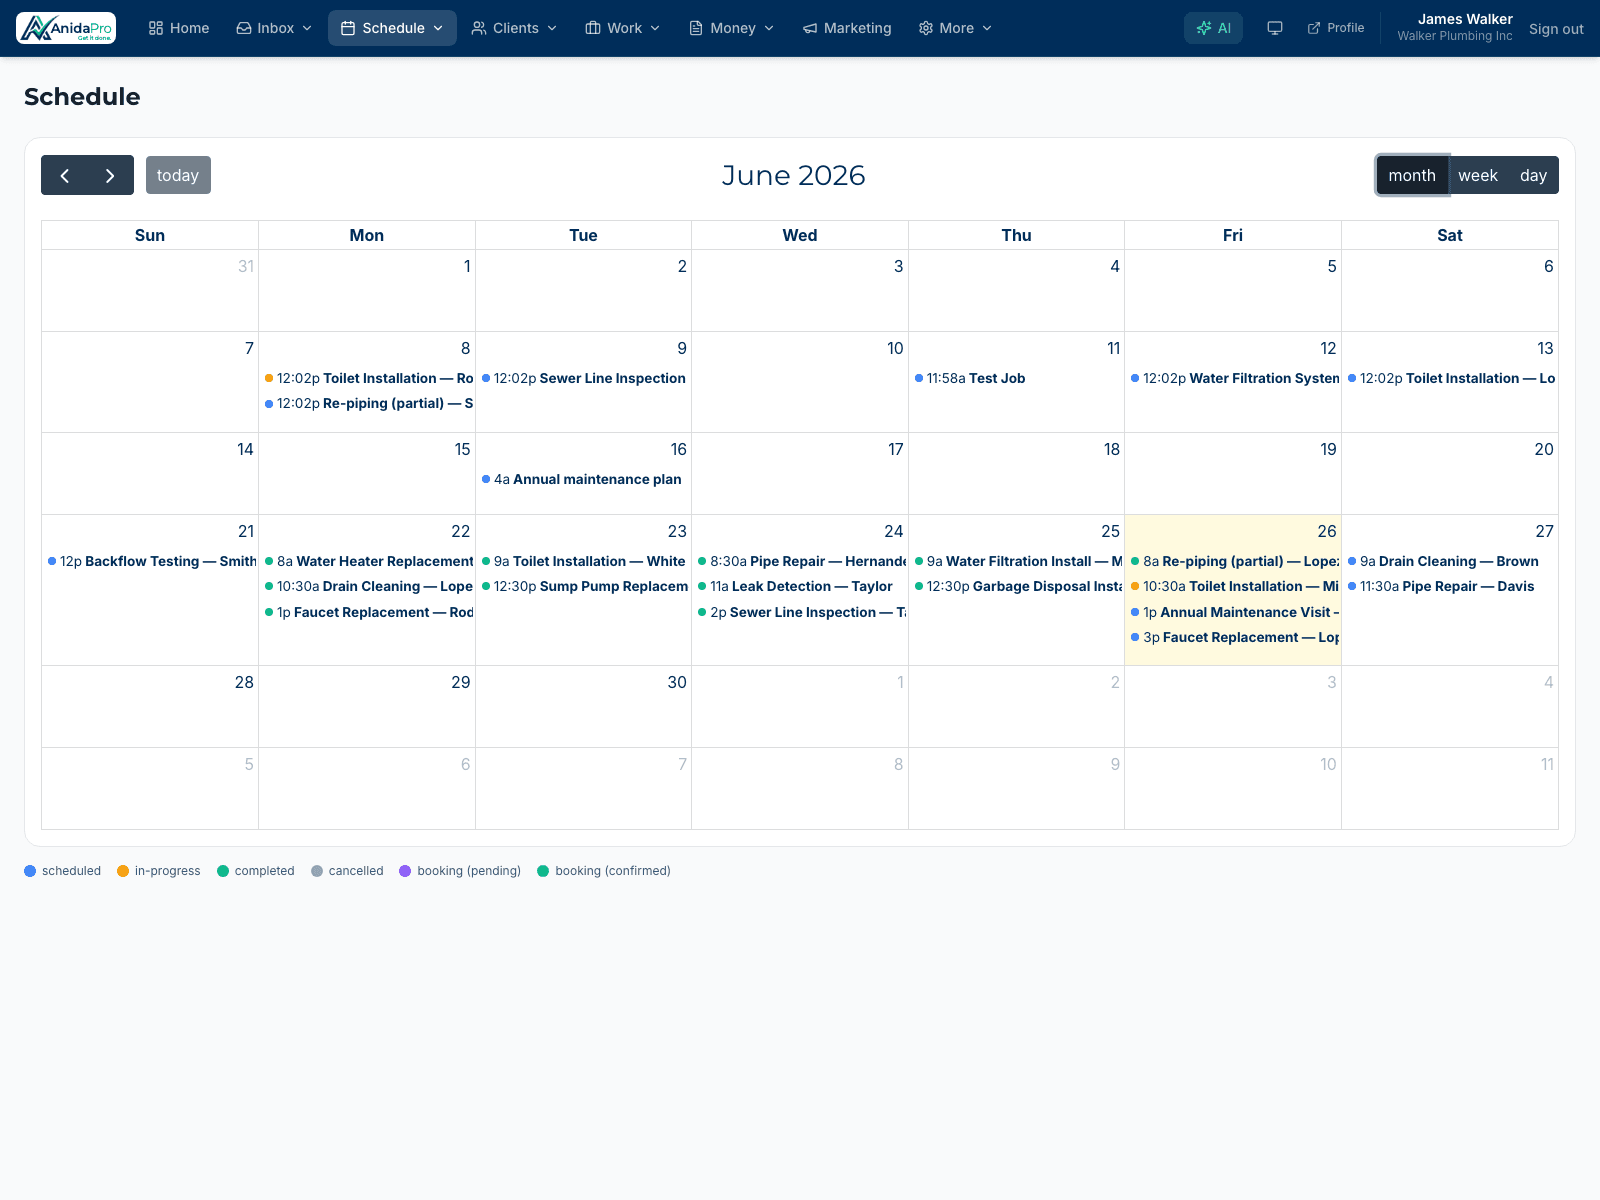Switch to day view

coord(1533,175)
